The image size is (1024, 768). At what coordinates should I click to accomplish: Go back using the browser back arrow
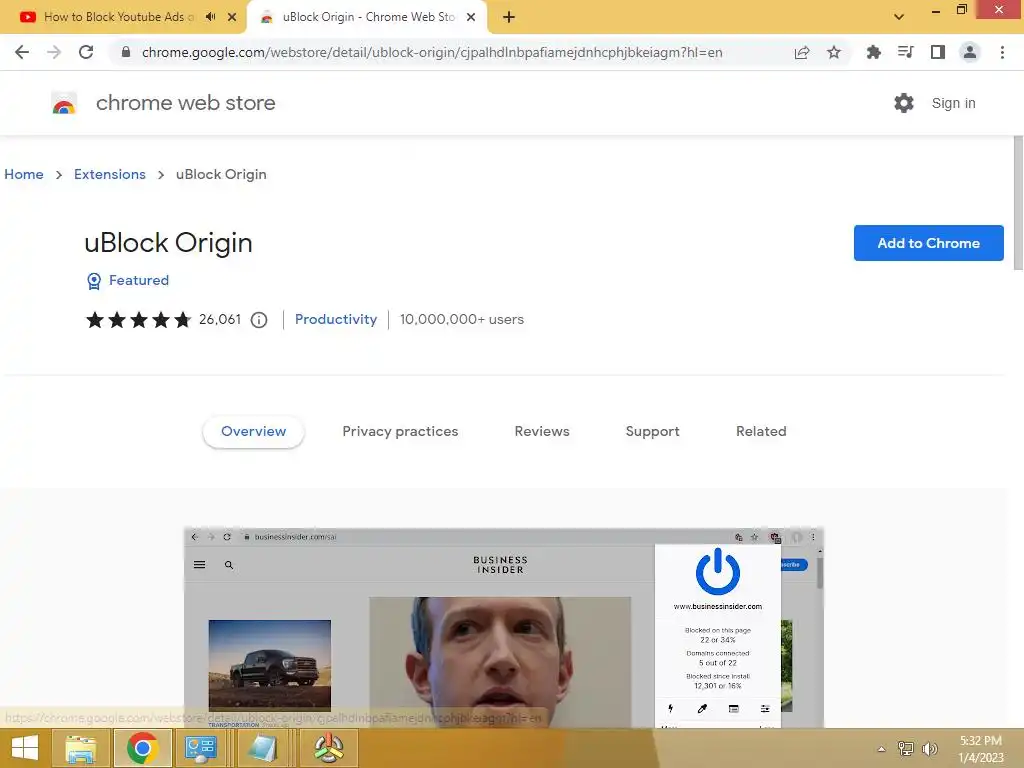click(x=22, y=52)
